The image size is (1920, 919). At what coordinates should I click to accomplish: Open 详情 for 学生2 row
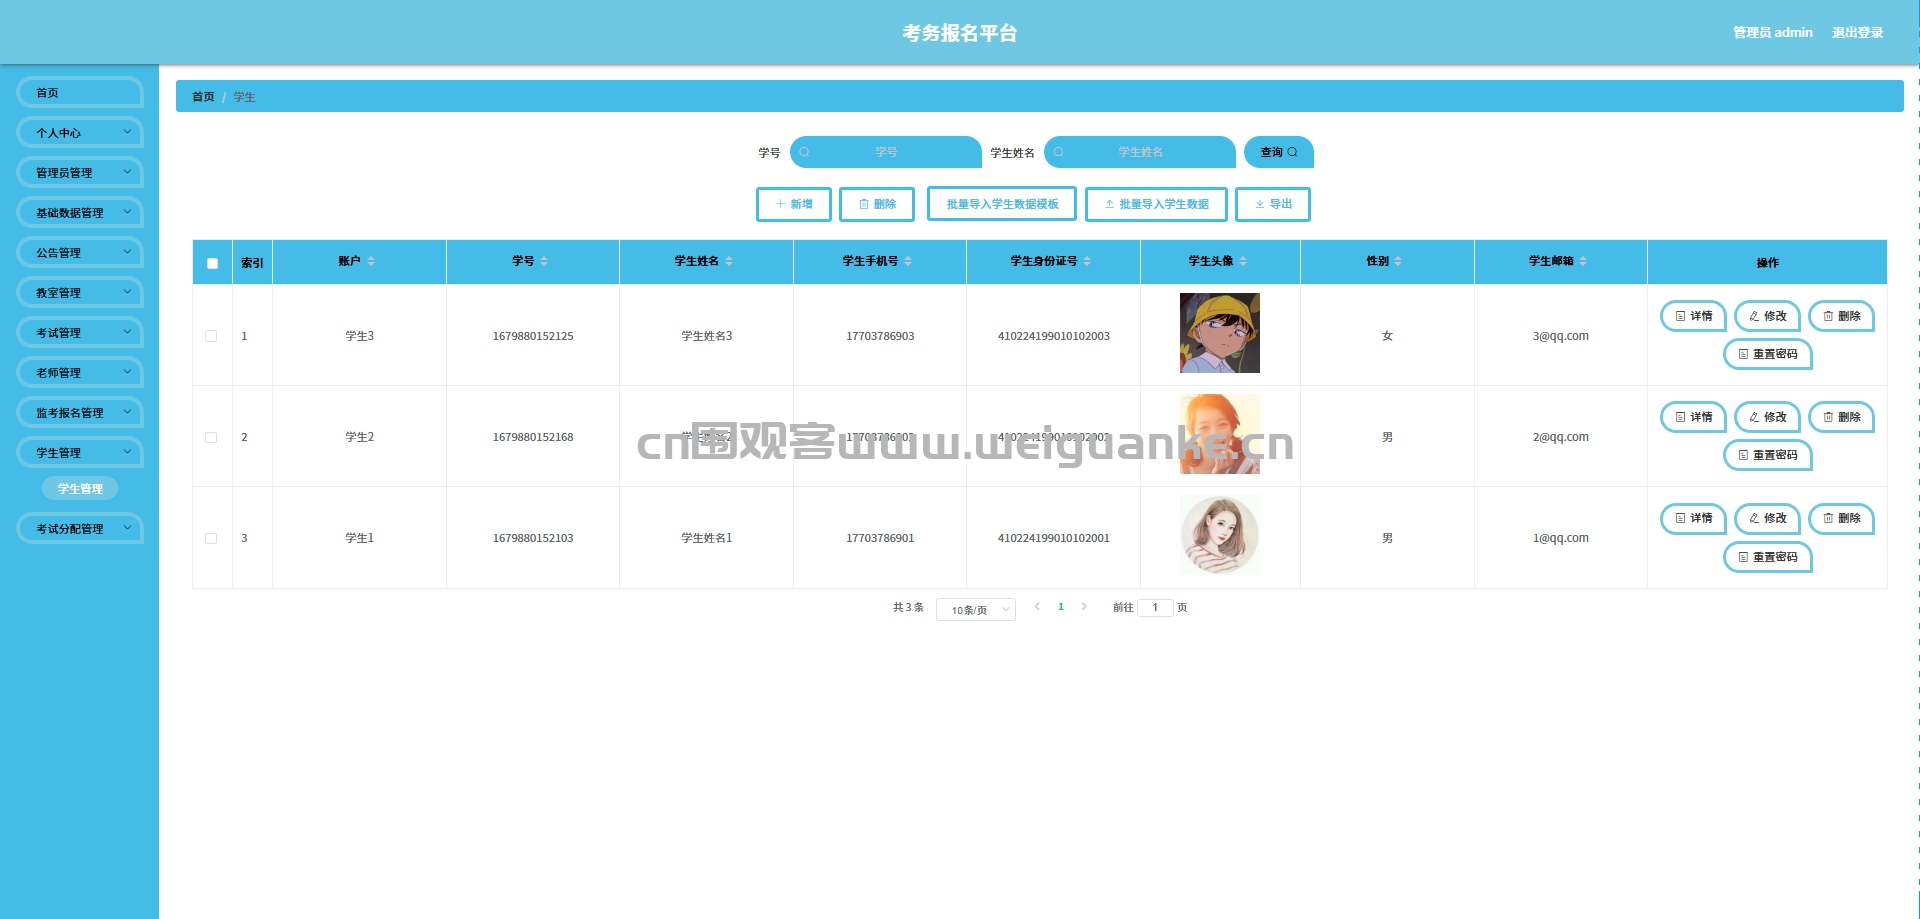pyautogui.click(x=1694, y=417)
